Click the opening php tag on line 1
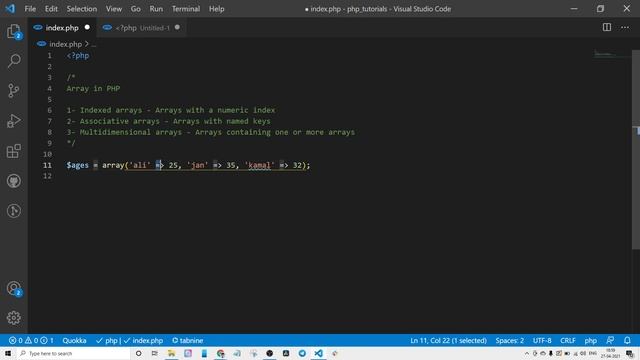Screen dimensions: 640x360 pos(78,56)
